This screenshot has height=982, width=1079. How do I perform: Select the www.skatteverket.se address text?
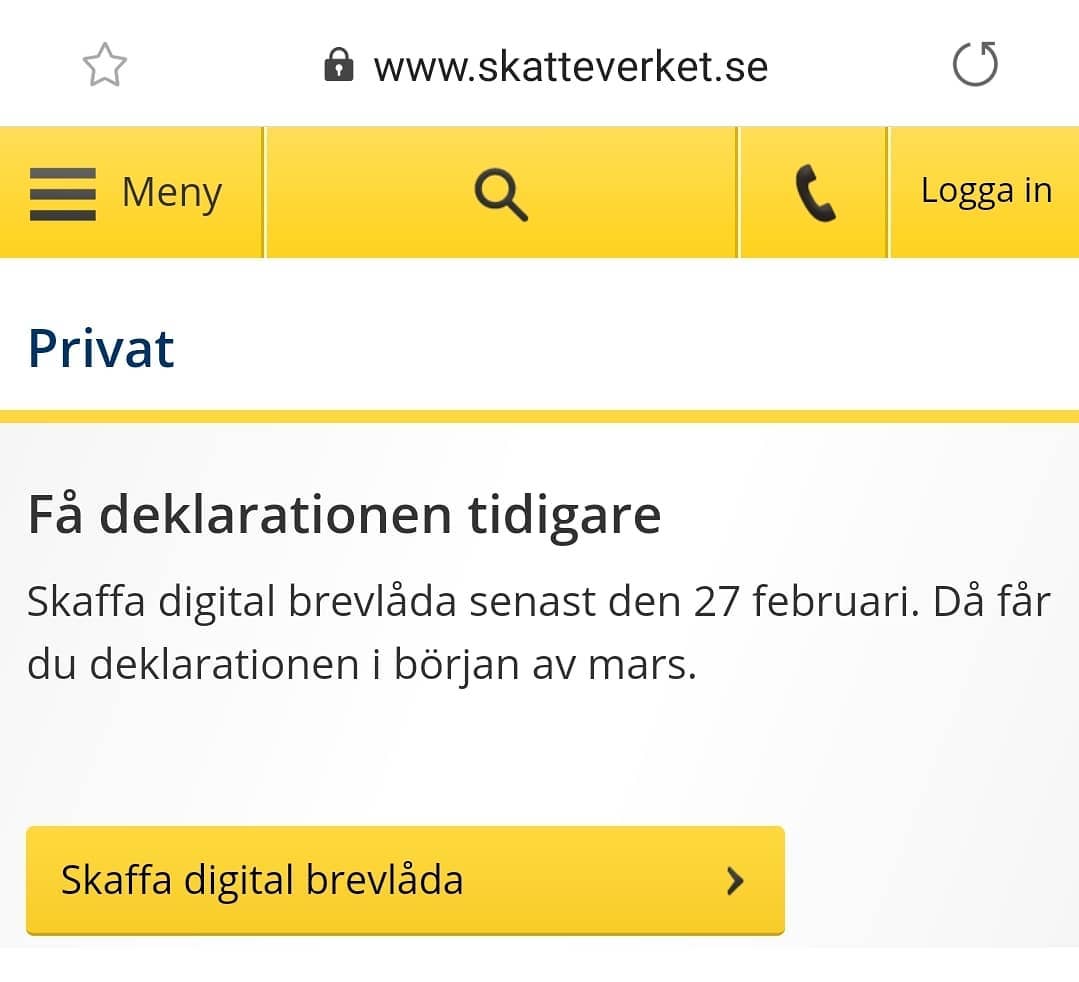point(570,67)
